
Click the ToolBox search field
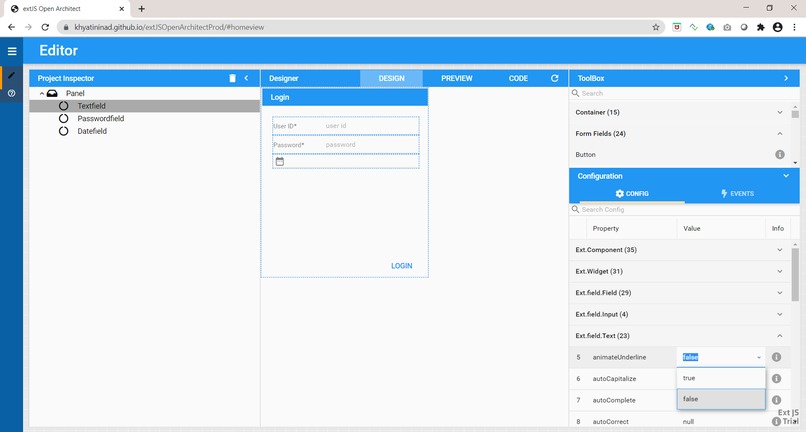(684, 93)
